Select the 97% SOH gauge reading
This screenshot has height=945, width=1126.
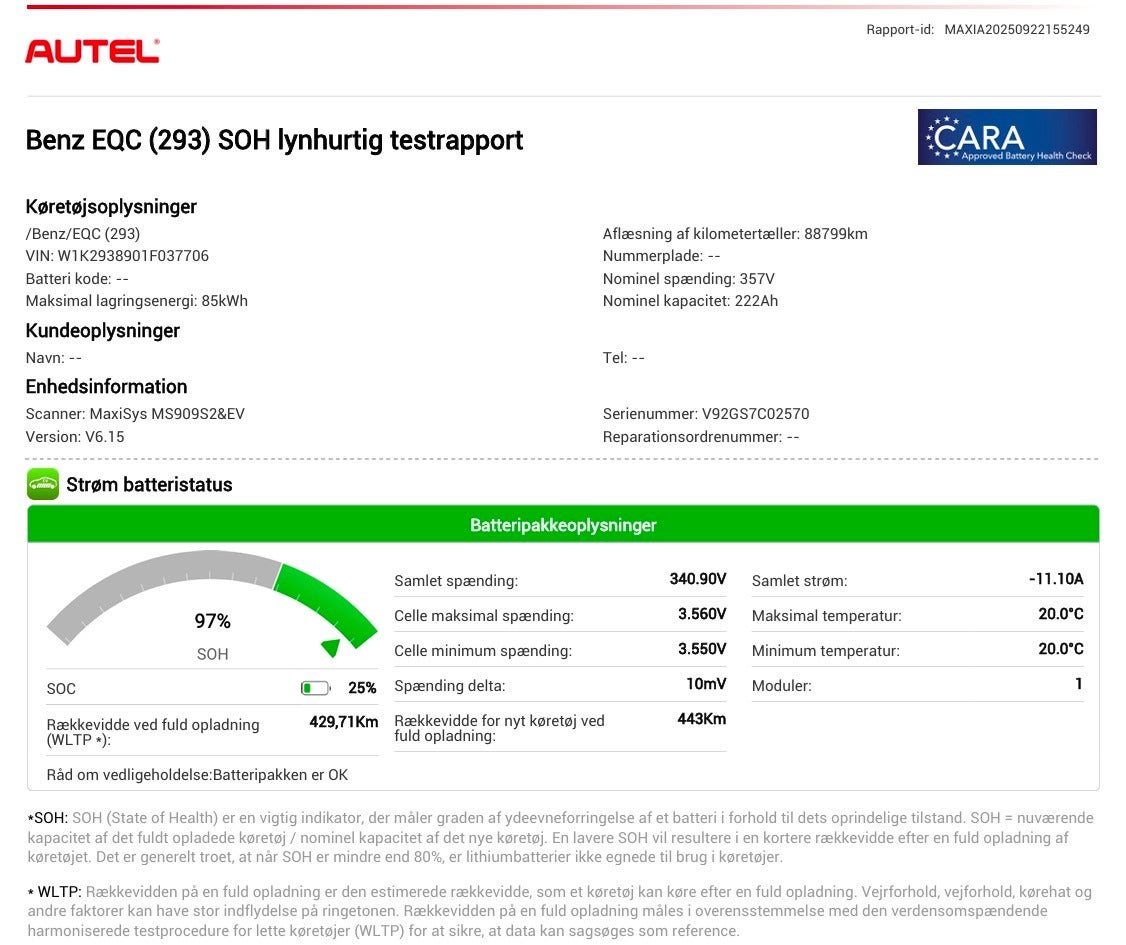tap(212, 622)
